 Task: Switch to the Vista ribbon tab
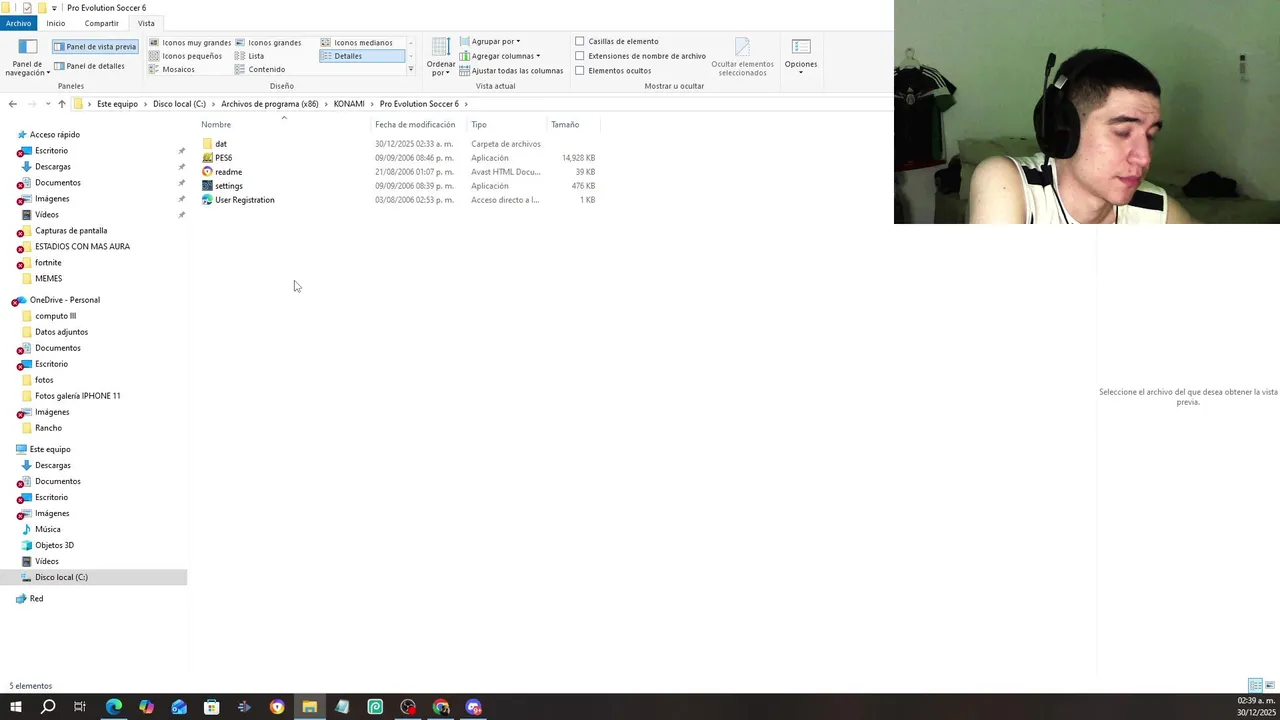pyautogui.click(x=146, y=23)
